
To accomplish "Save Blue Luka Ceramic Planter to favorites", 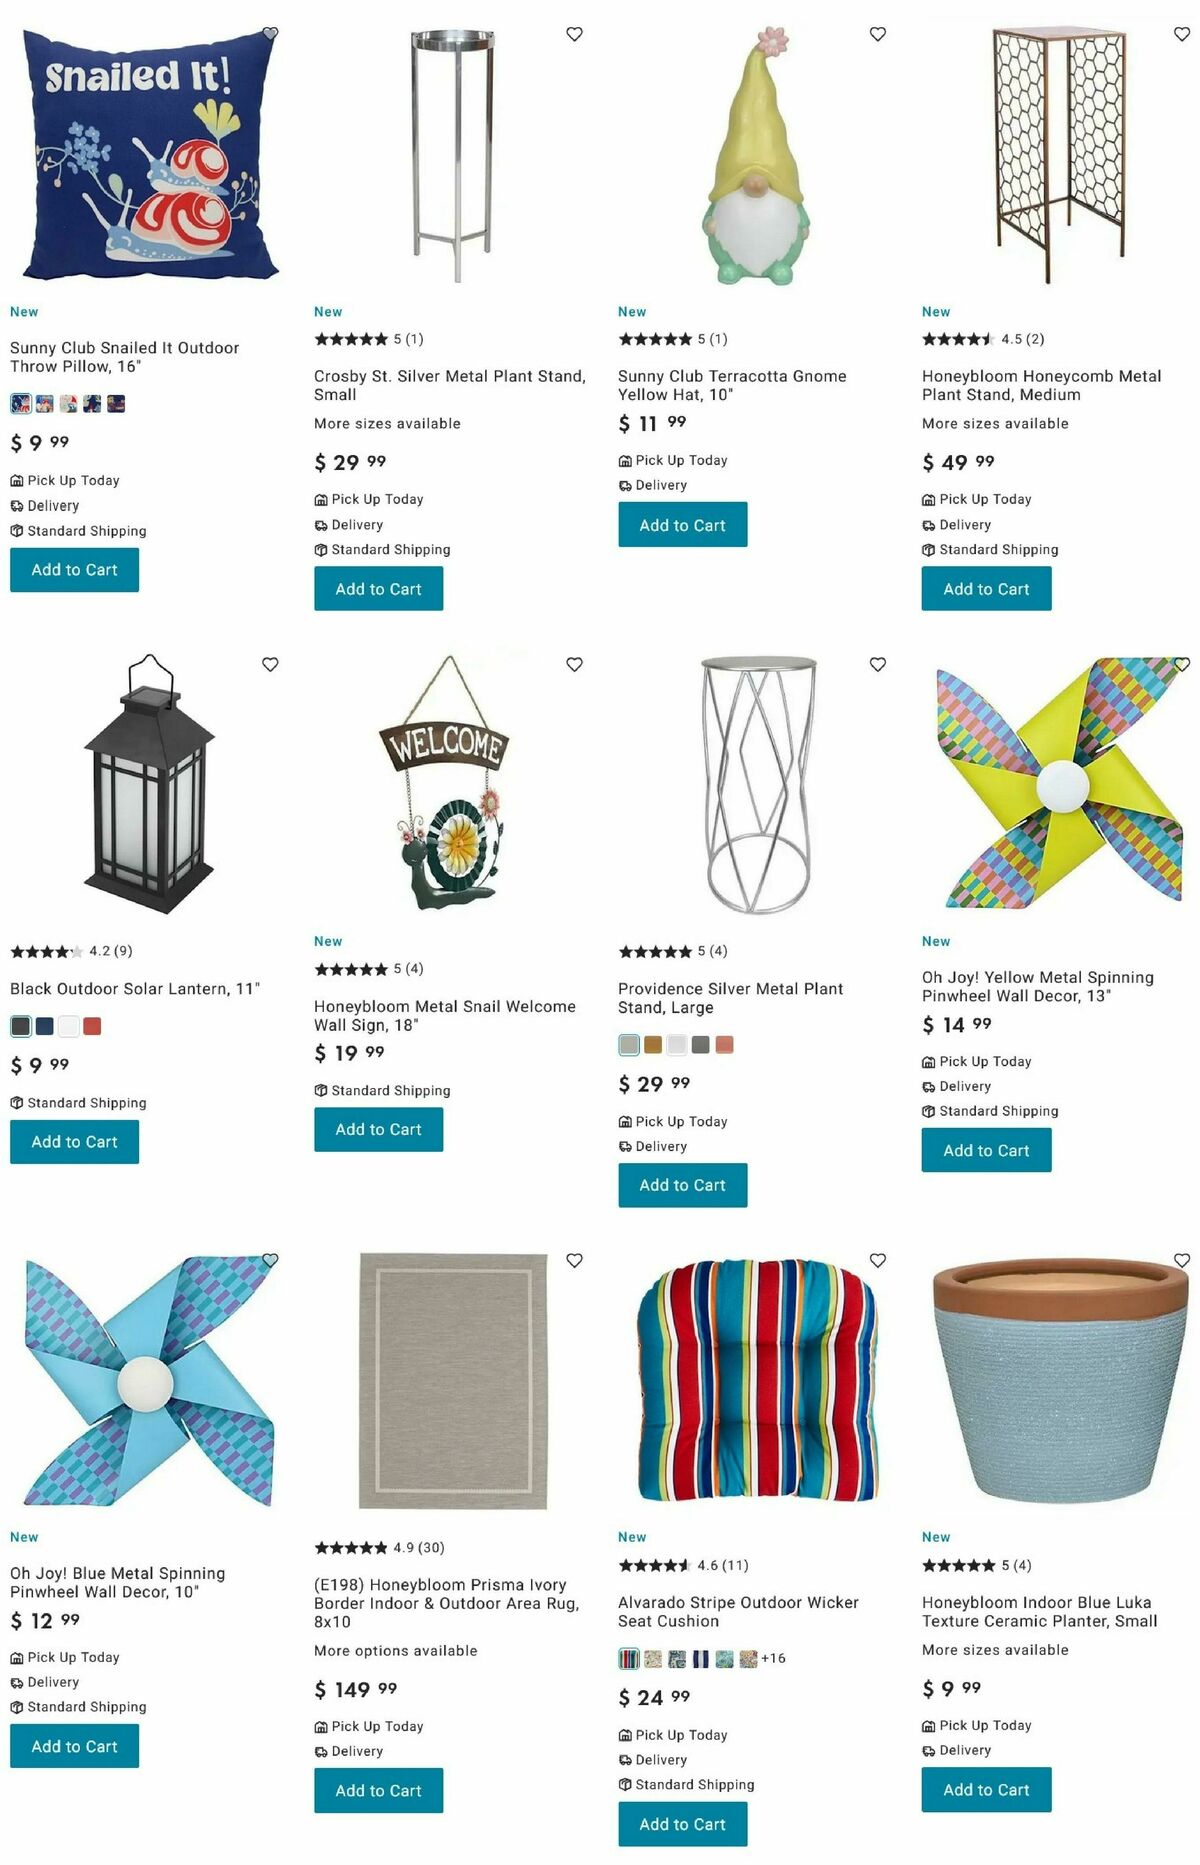I will [x=1182, y=1260].
